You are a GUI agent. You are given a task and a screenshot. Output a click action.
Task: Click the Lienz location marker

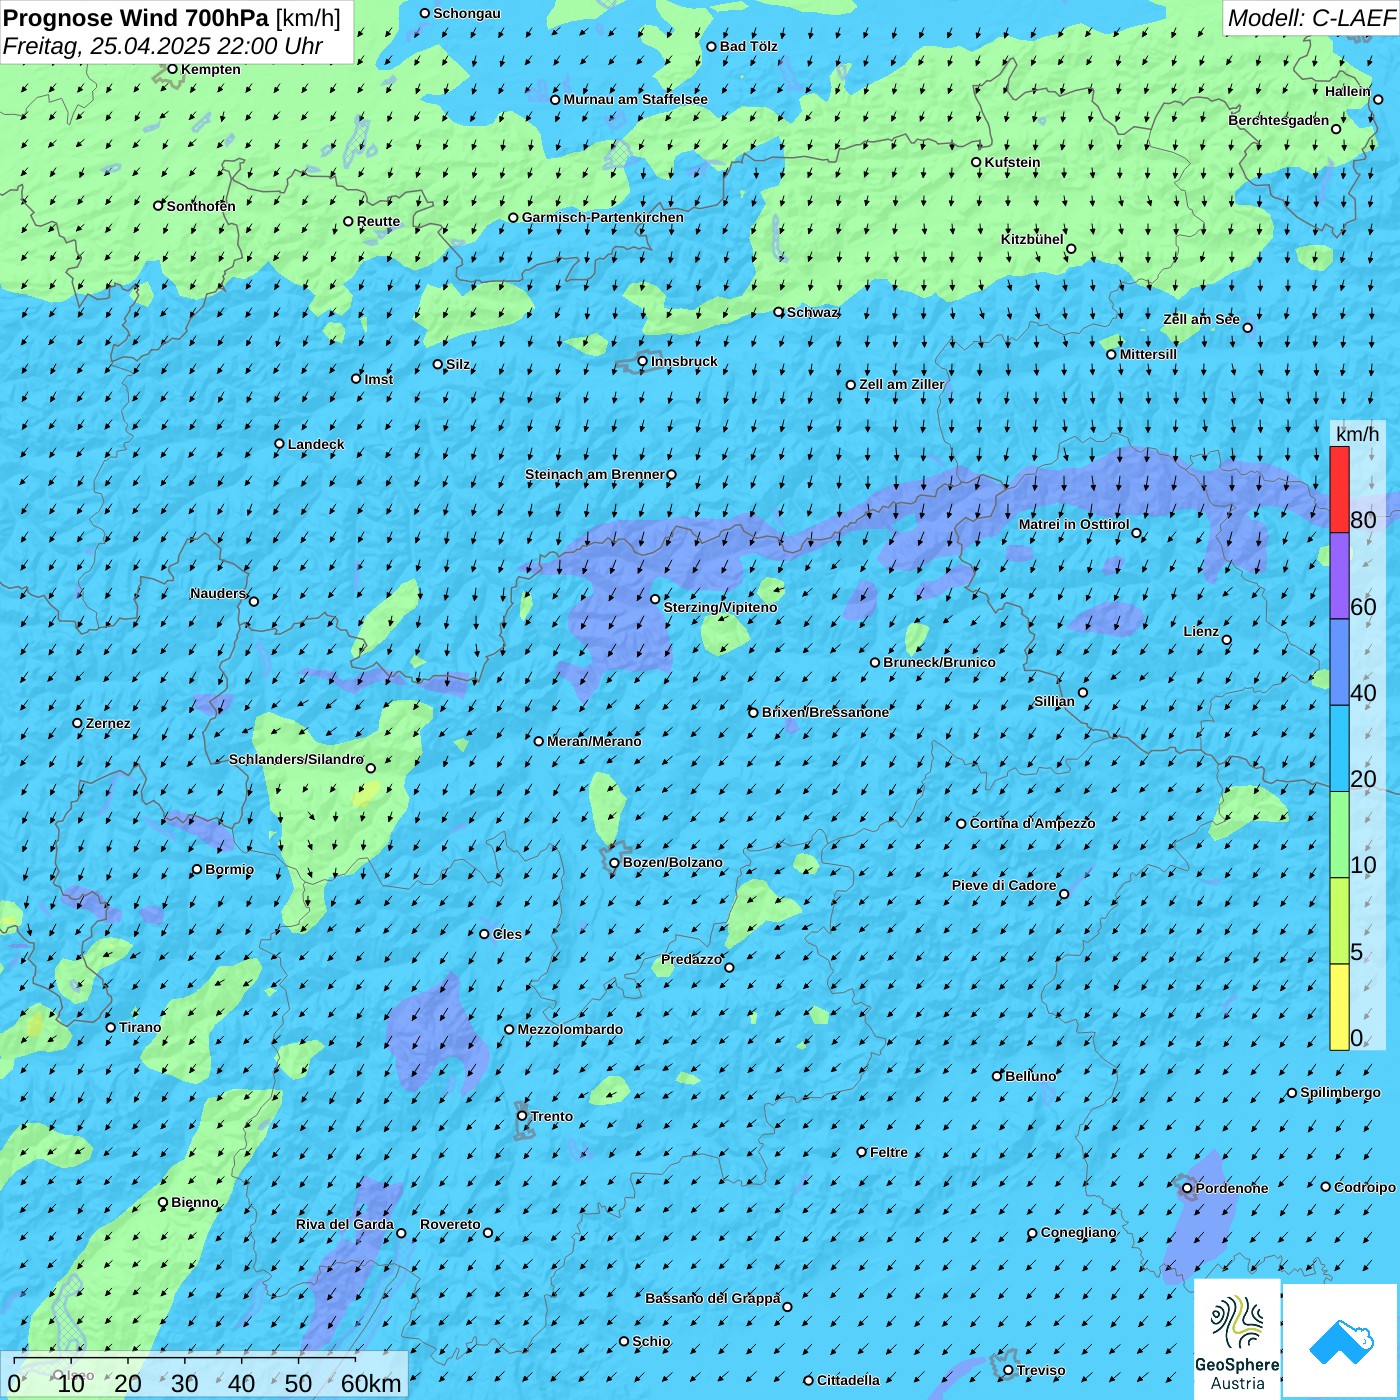1227,640
